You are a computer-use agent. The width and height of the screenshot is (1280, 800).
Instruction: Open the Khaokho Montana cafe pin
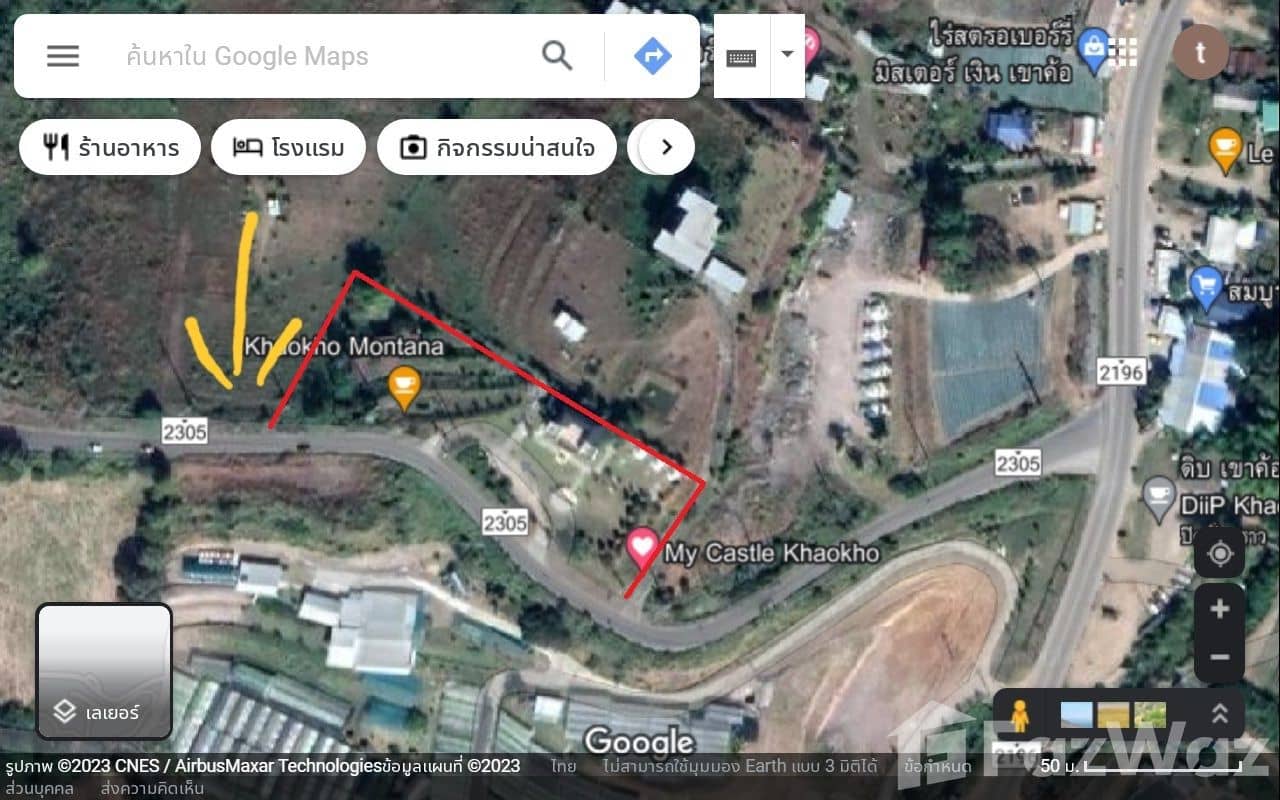click(x=404, y=388)
